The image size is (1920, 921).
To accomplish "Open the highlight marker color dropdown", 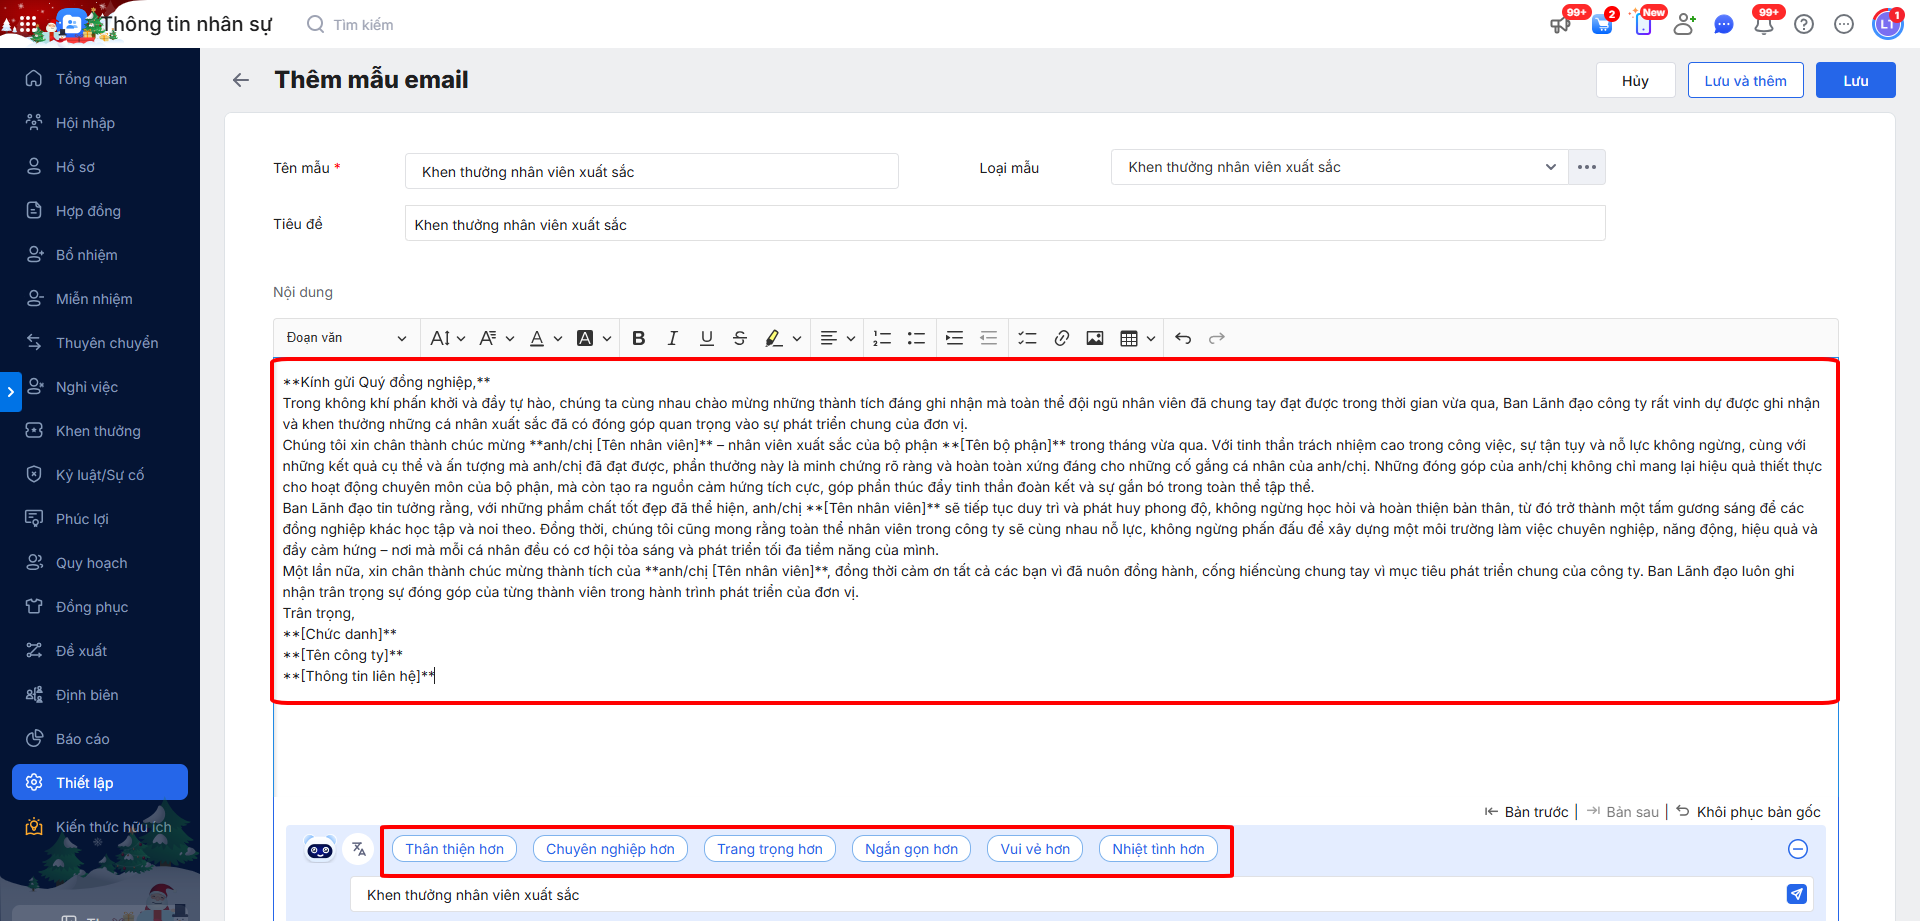I will 783,338.
